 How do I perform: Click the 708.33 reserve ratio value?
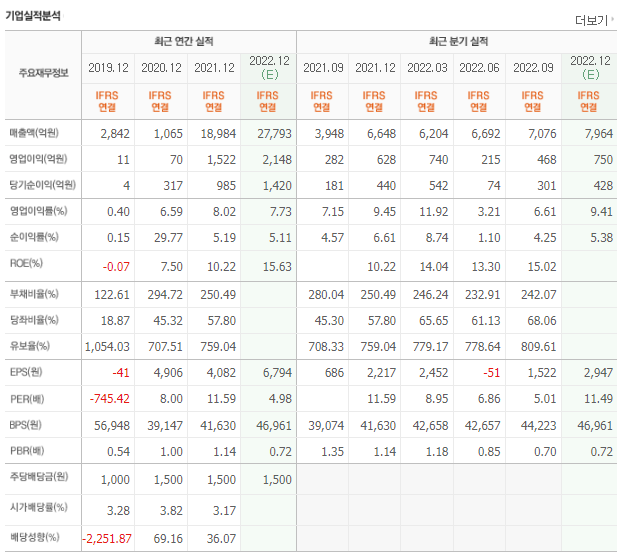[x=326, y=347]
